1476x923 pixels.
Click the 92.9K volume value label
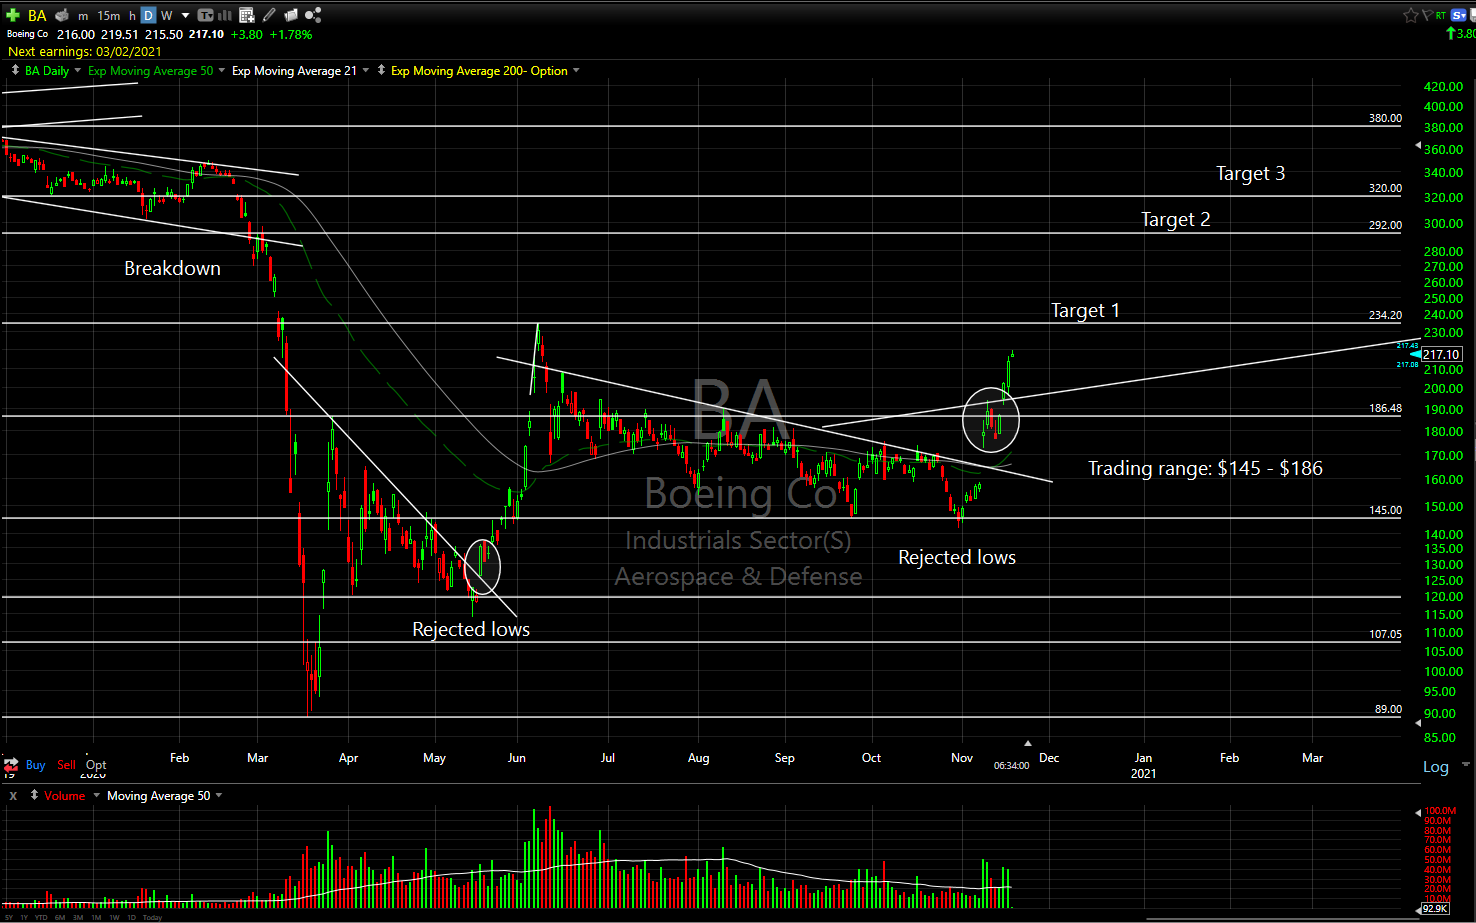1435,909
